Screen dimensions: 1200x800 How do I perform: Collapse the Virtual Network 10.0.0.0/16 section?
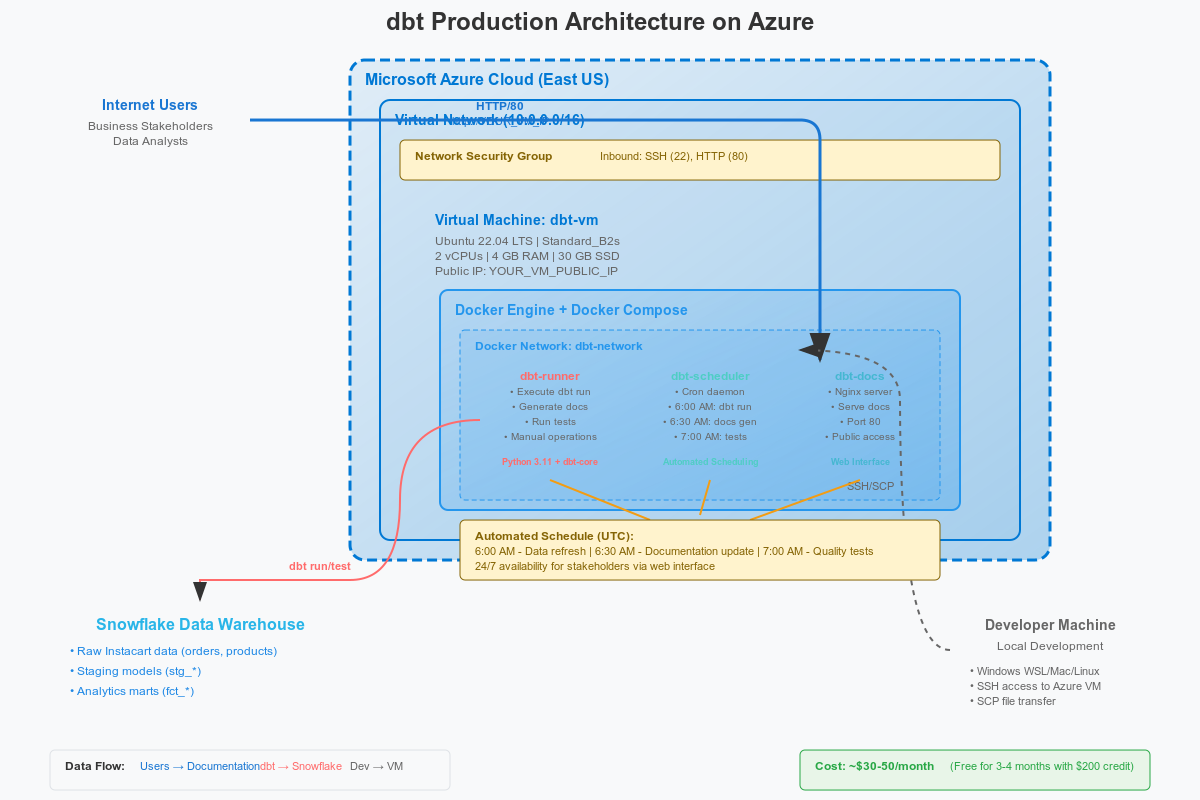coord(491,120)
